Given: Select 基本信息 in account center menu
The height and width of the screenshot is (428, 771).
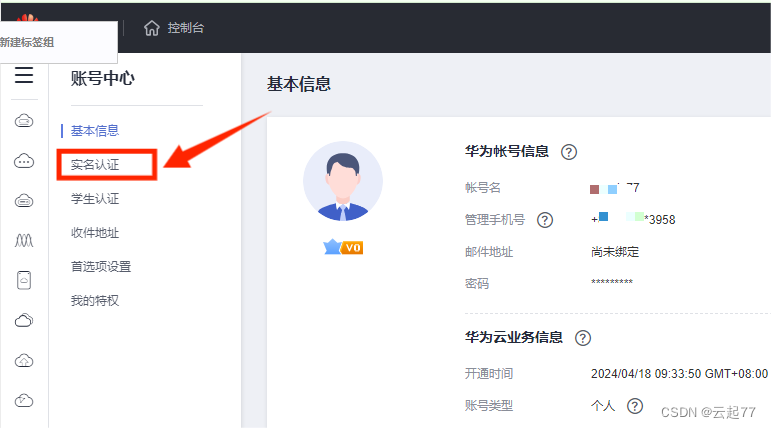Looking at the screenshot, I should [x=95, y=131].
